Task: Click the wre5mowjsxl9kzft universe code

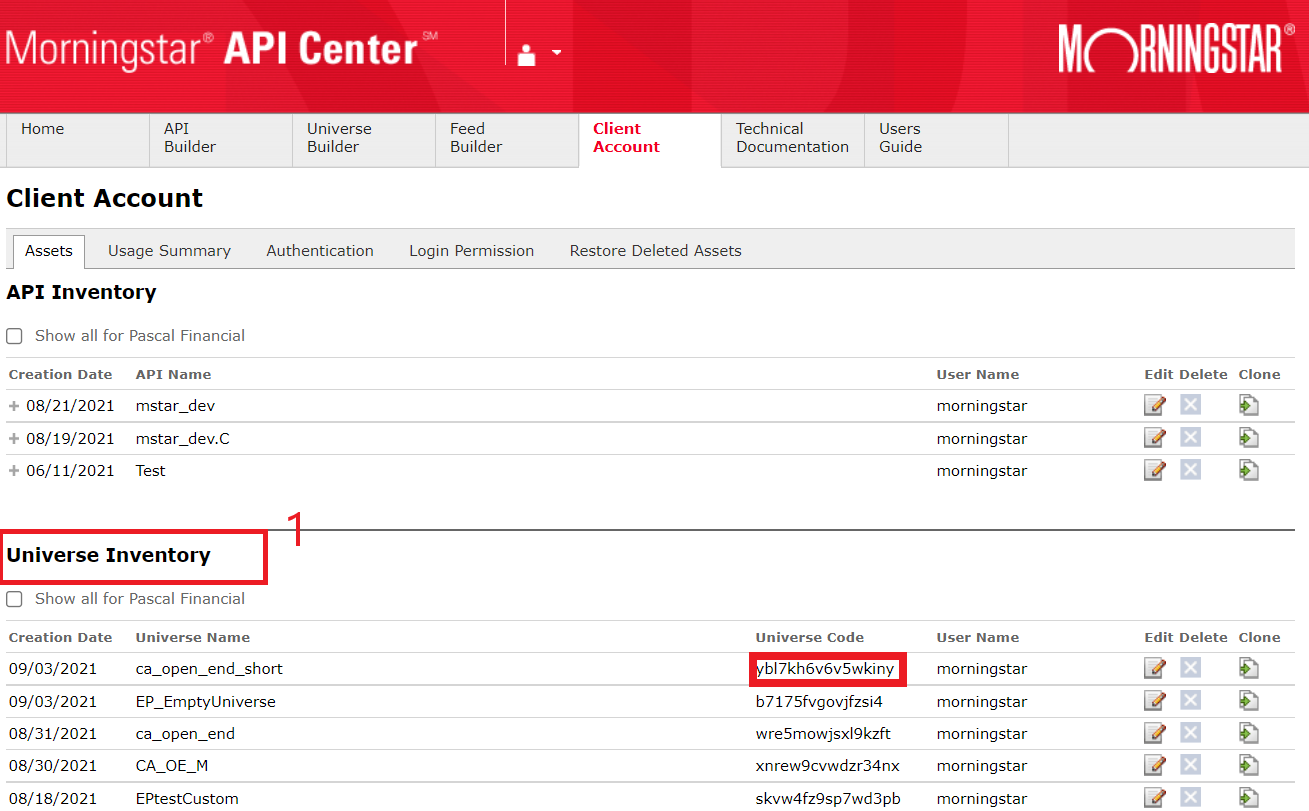Action: point(823,734)
